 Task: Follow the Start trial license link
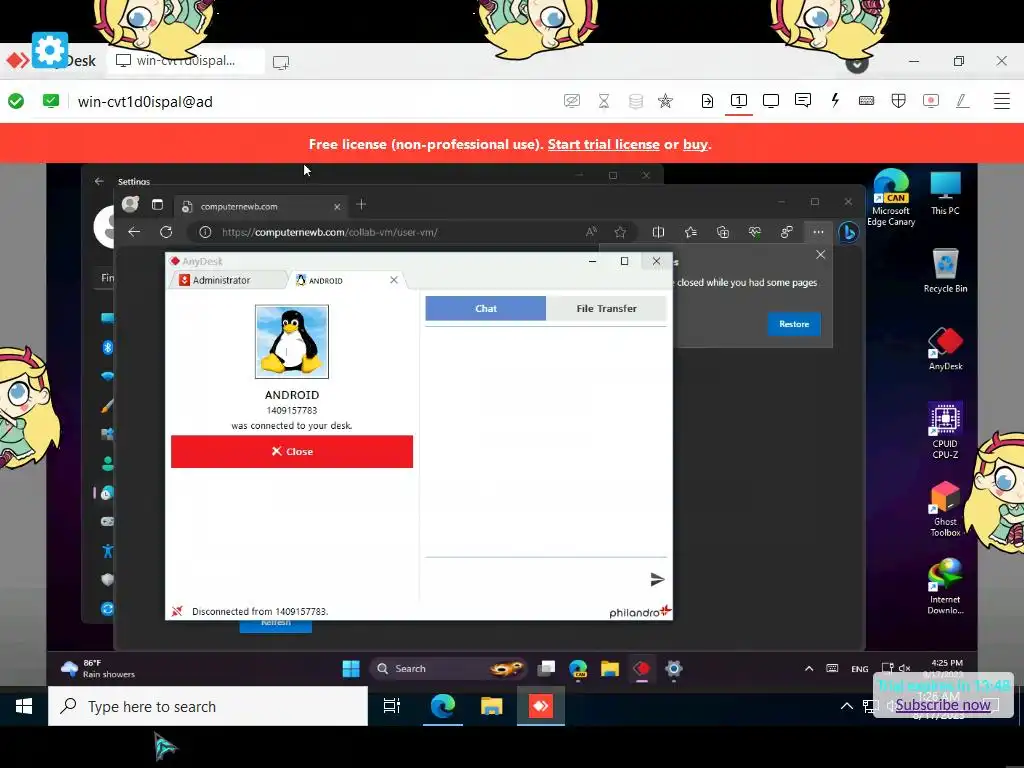coord(603,144)
